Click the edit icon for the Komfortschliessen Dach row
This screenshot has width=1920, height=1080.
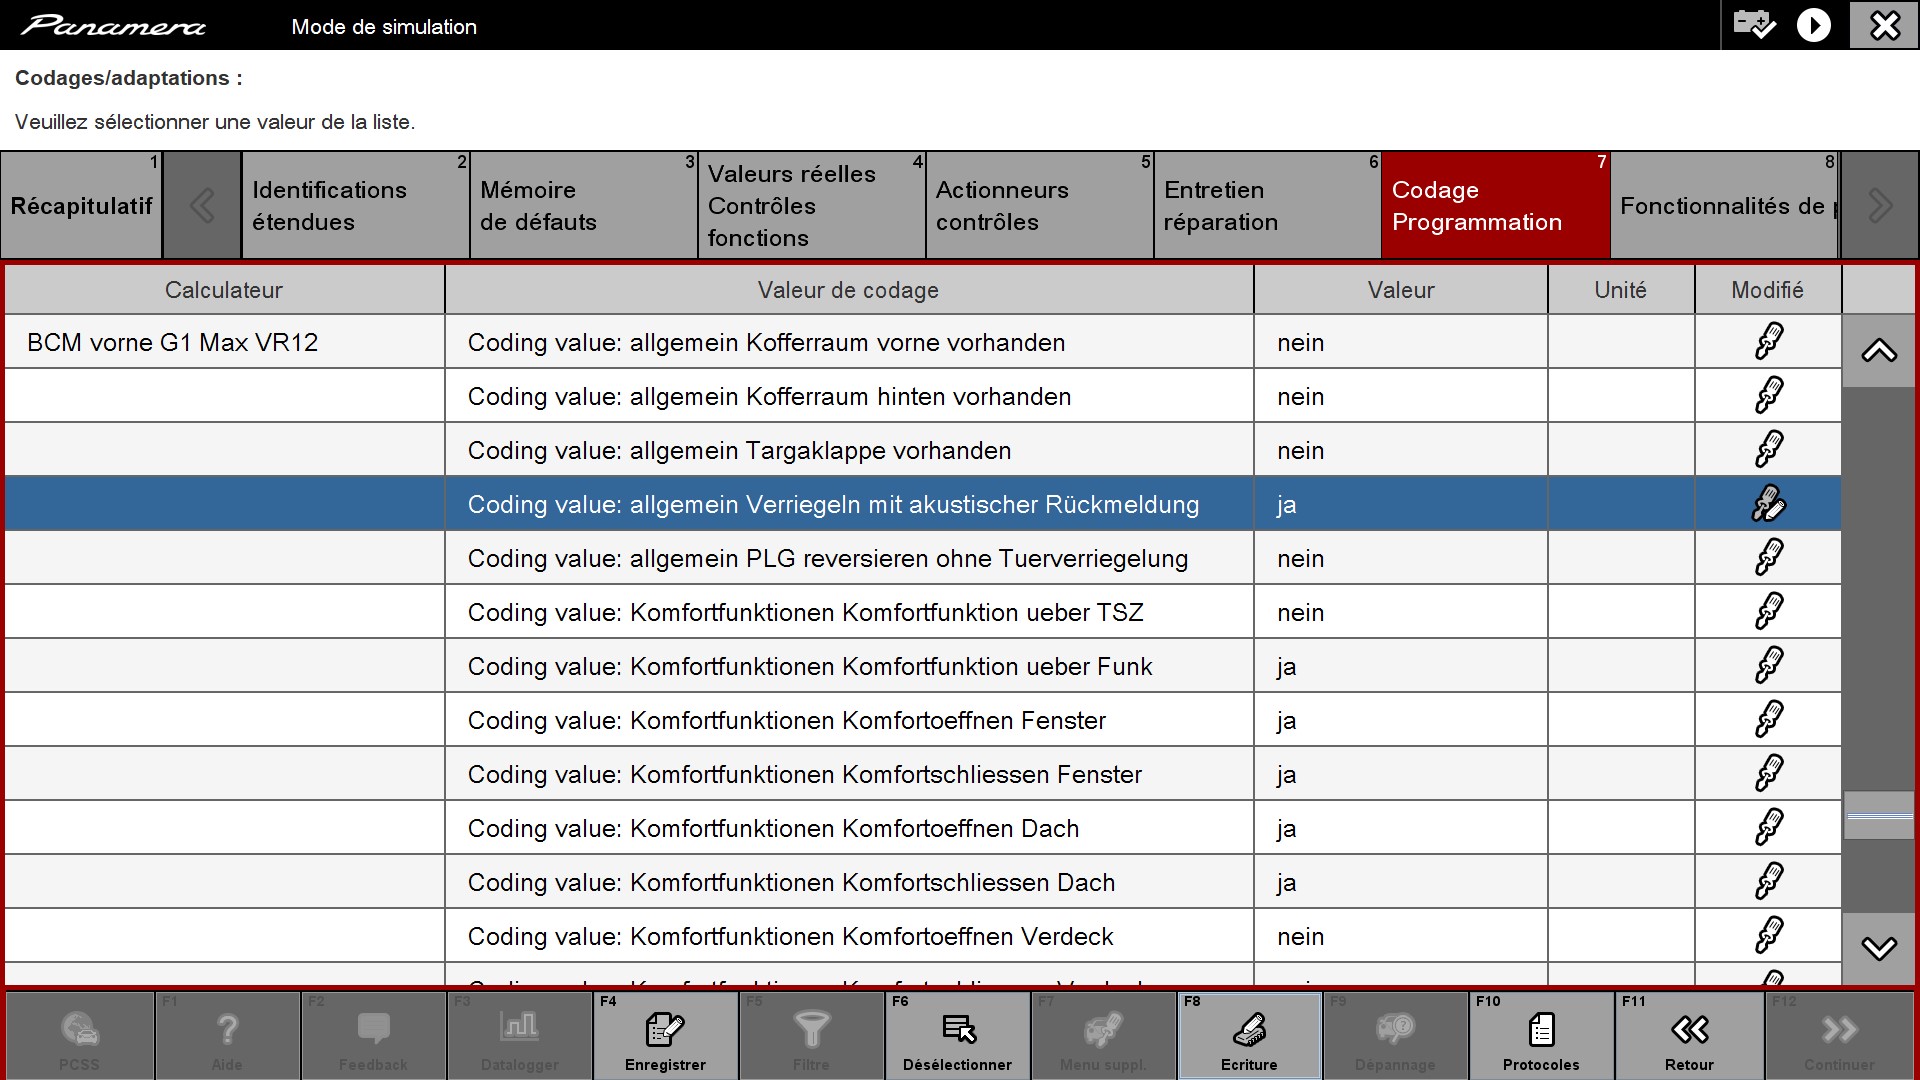1768,882
